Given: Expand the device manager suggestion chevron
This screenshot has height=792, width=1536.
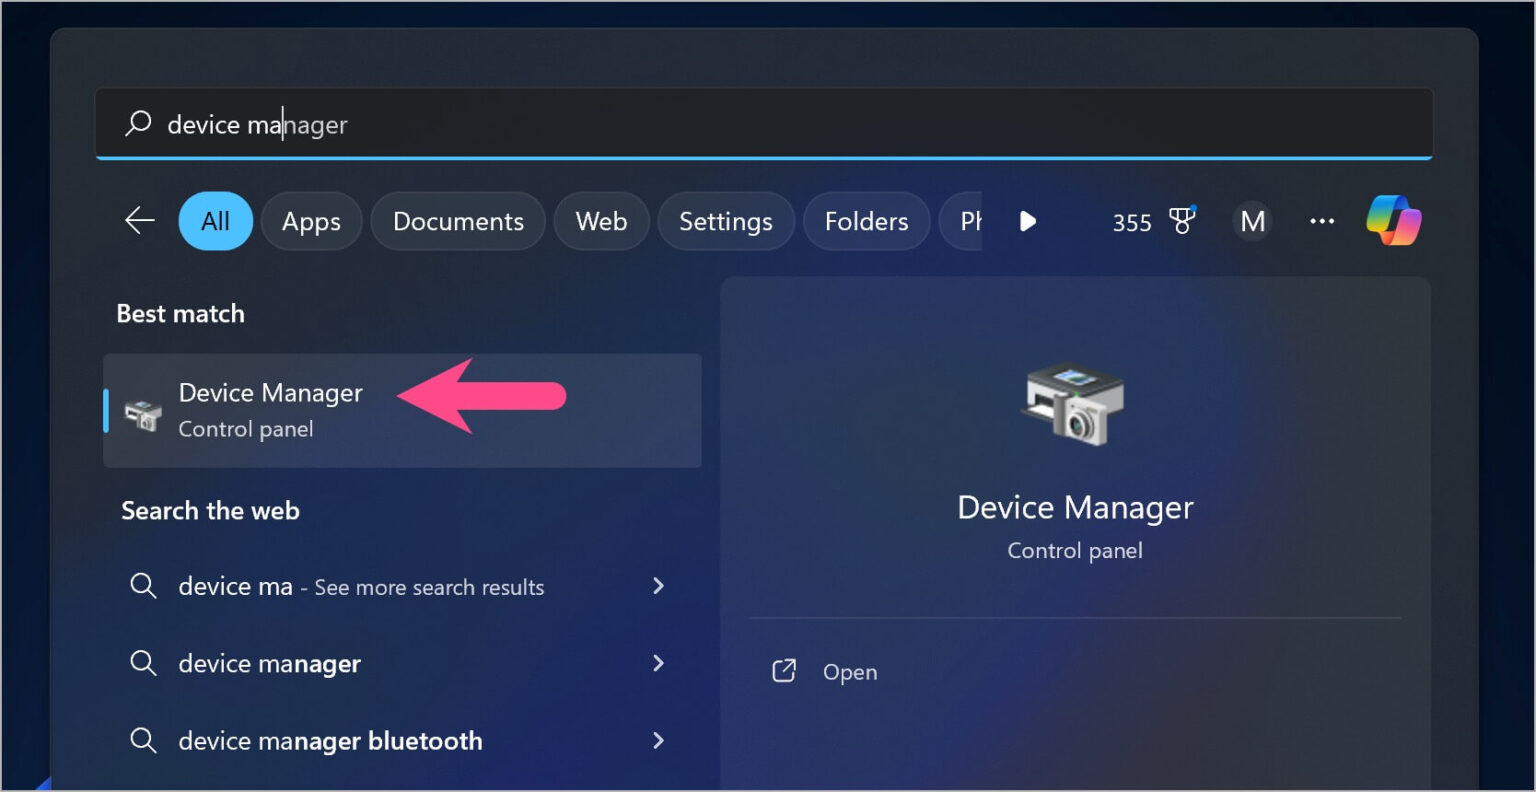Looking at the screenshot, I should click(x=658, y=663).
